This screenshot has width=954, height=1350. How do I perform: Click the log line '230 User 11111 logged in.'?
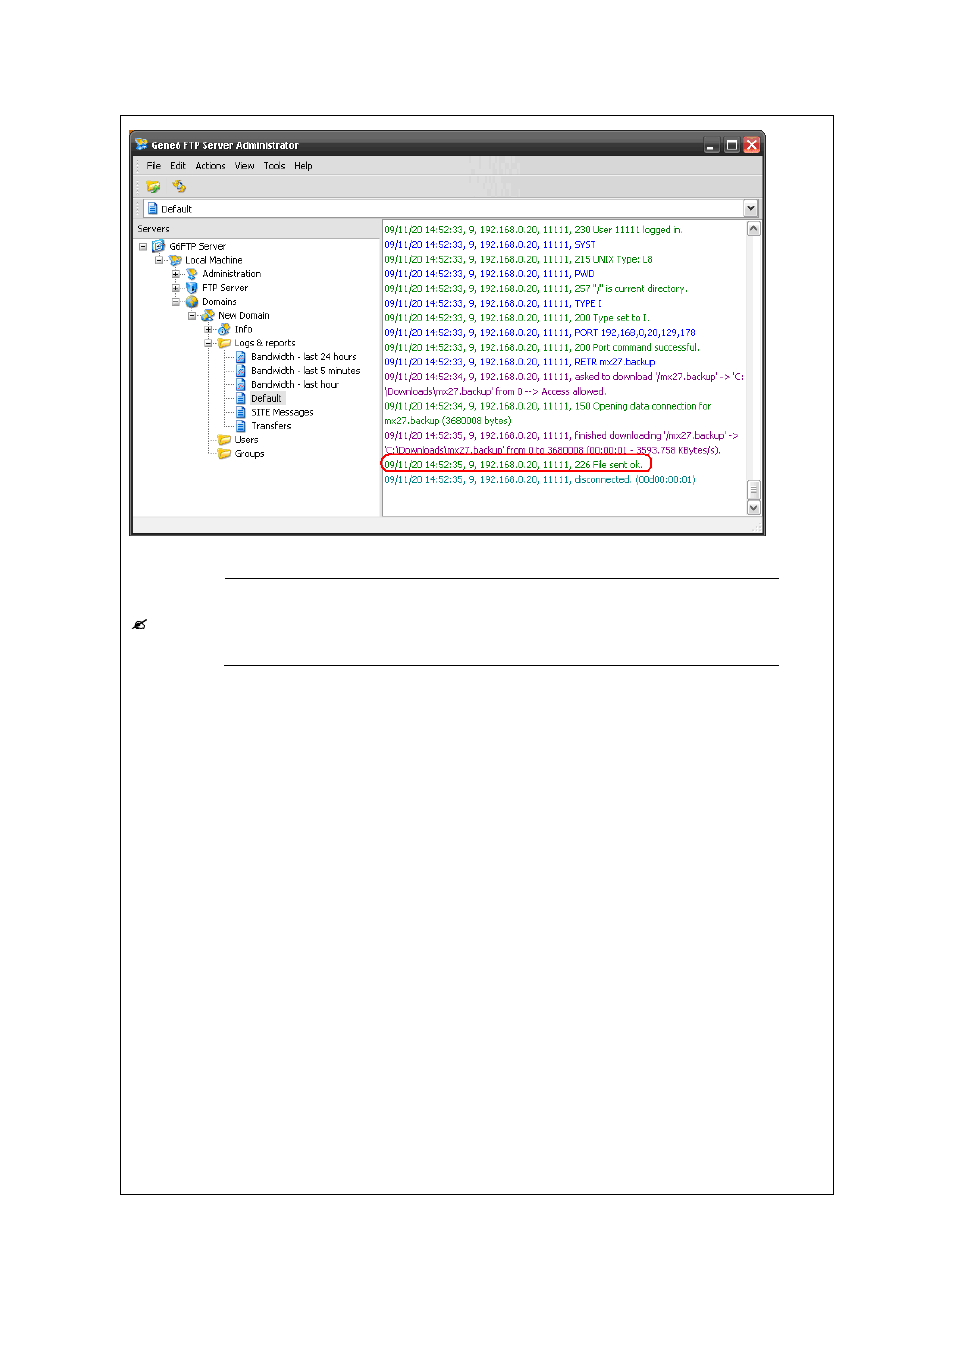(x=533, y=230)
